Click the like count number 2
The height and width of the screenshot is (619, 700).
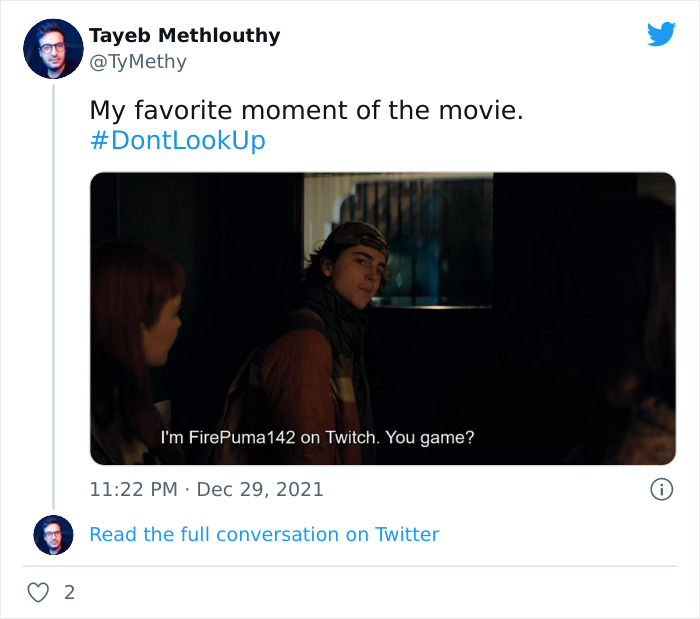pos(69,592)
